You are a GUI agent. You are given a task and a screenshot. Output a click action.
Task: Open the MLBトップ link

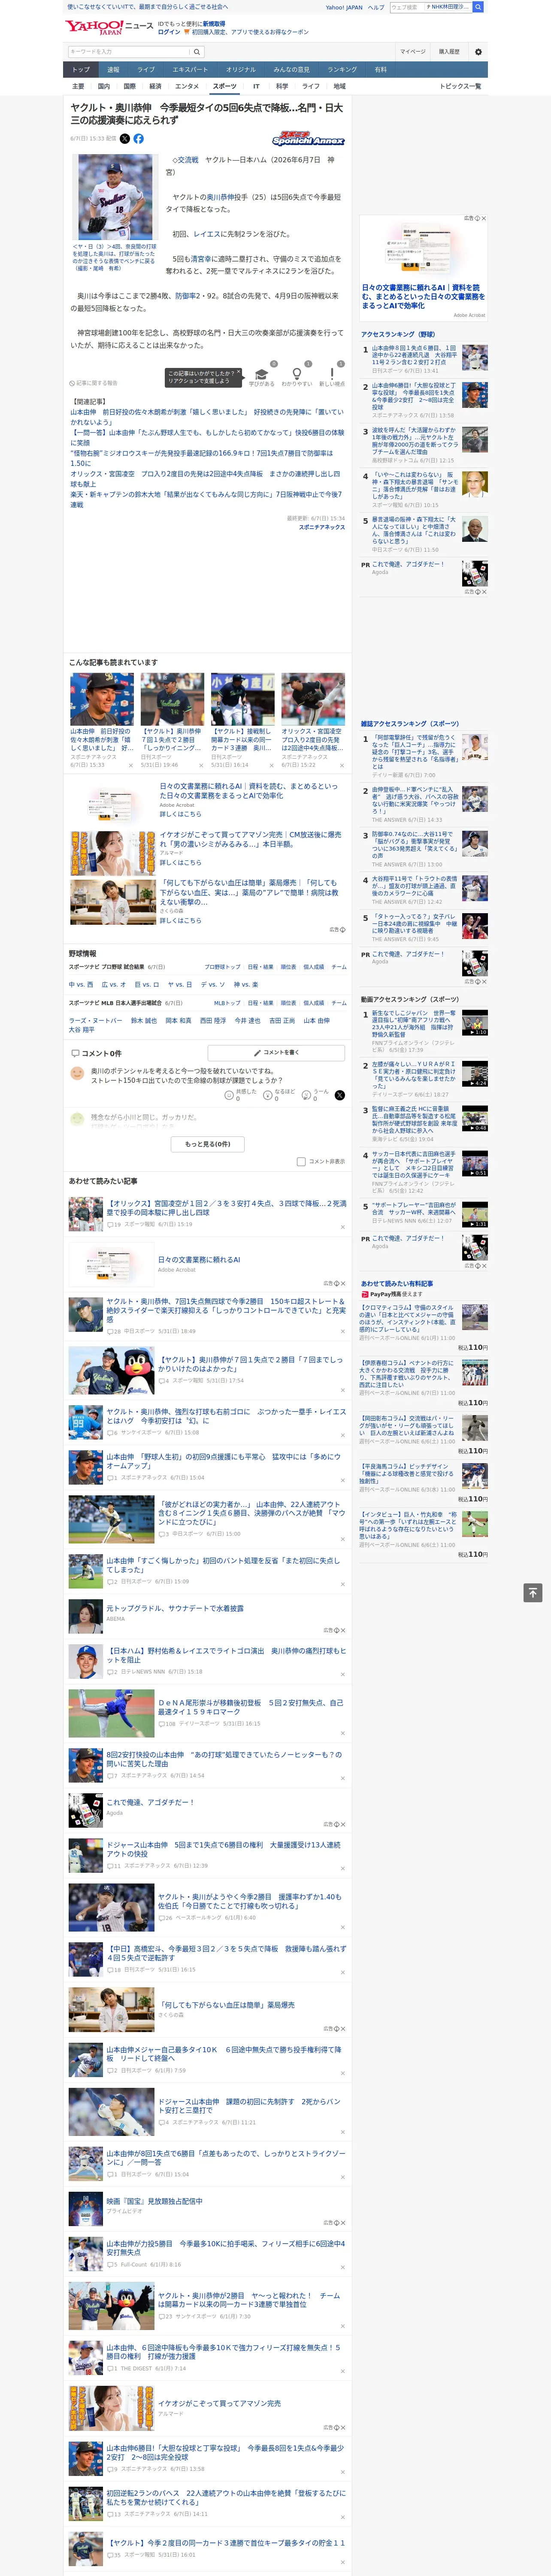pos(226,1003)
